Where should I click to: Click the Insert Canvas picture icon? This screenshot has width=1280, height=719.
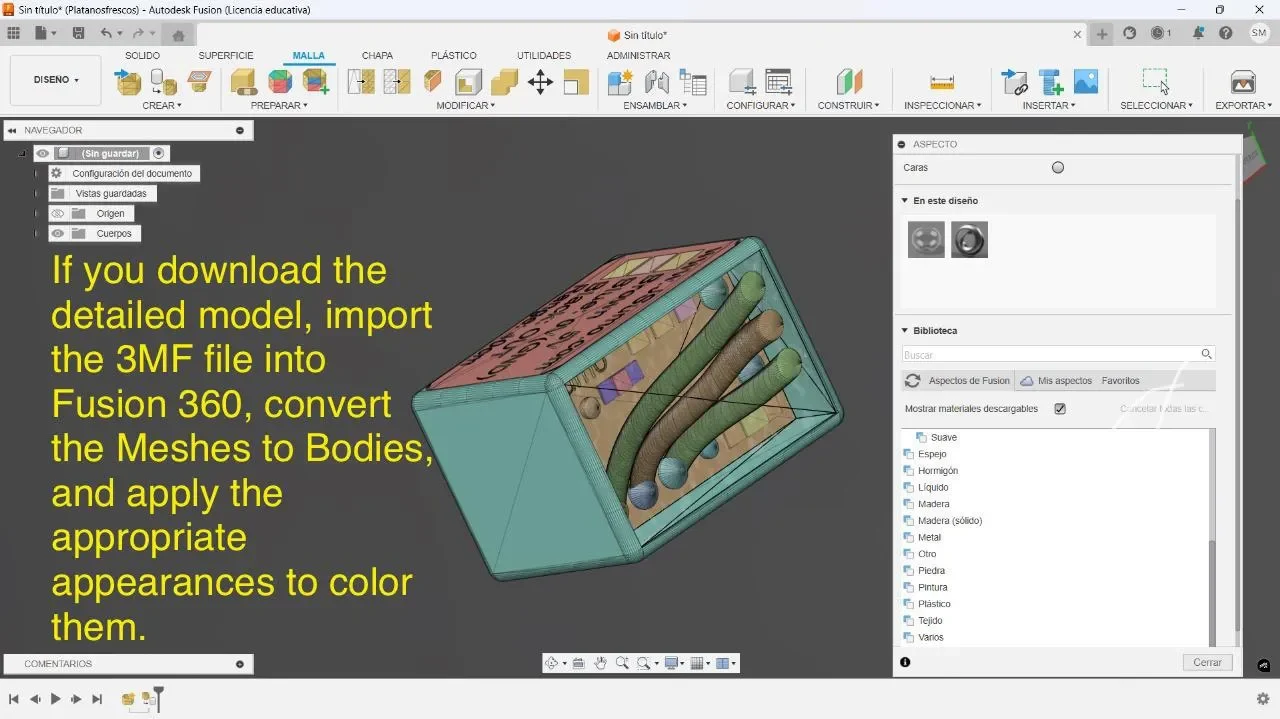(1085, 82)
